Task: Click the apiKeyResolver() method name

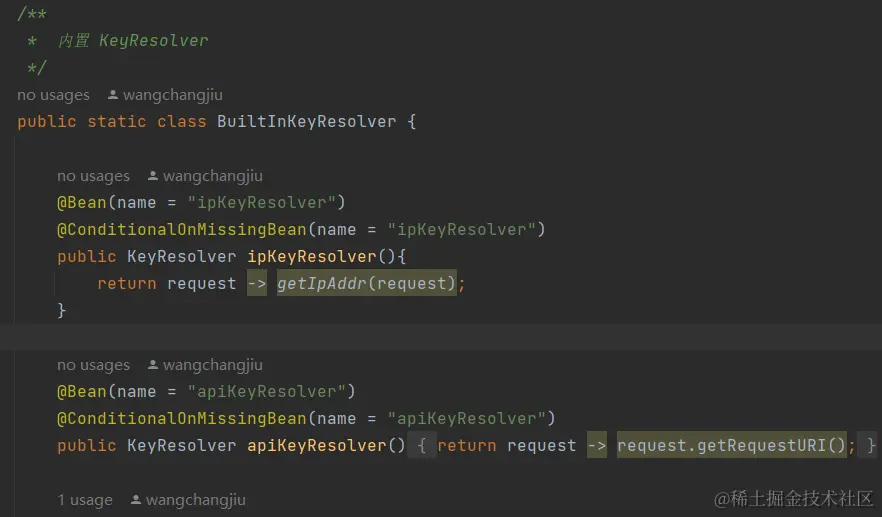Action: coord(317,446)
